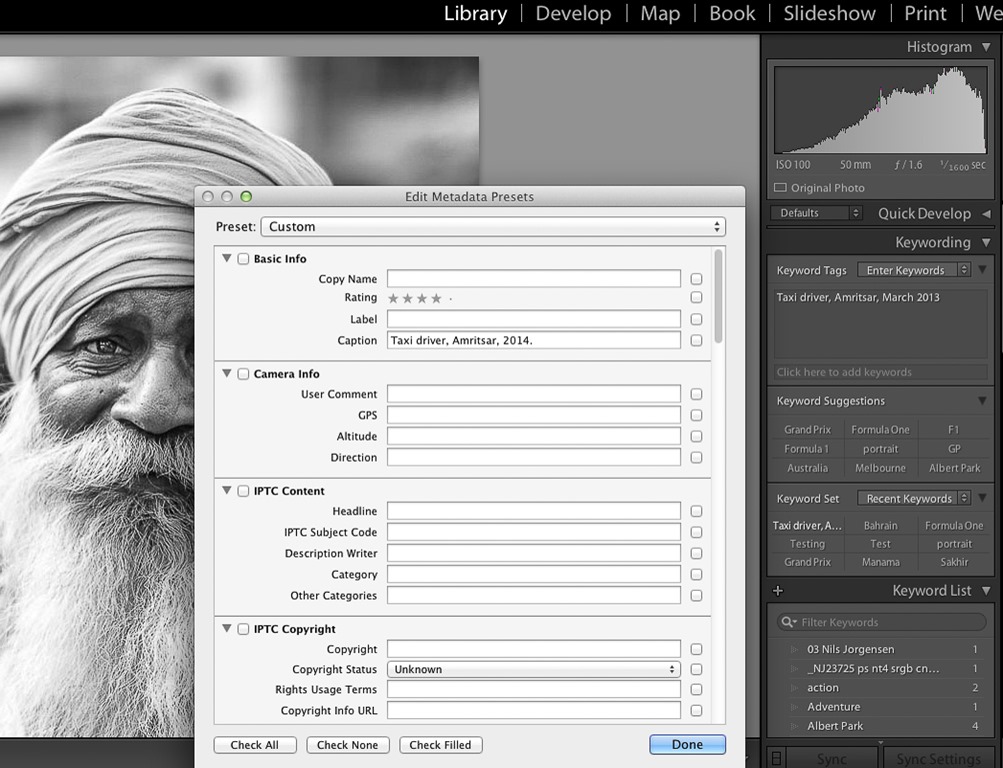This screenshot has width=1003, height=768.
Task: Open Copyright Status Unknown dropdown
Action: point(534,670)
